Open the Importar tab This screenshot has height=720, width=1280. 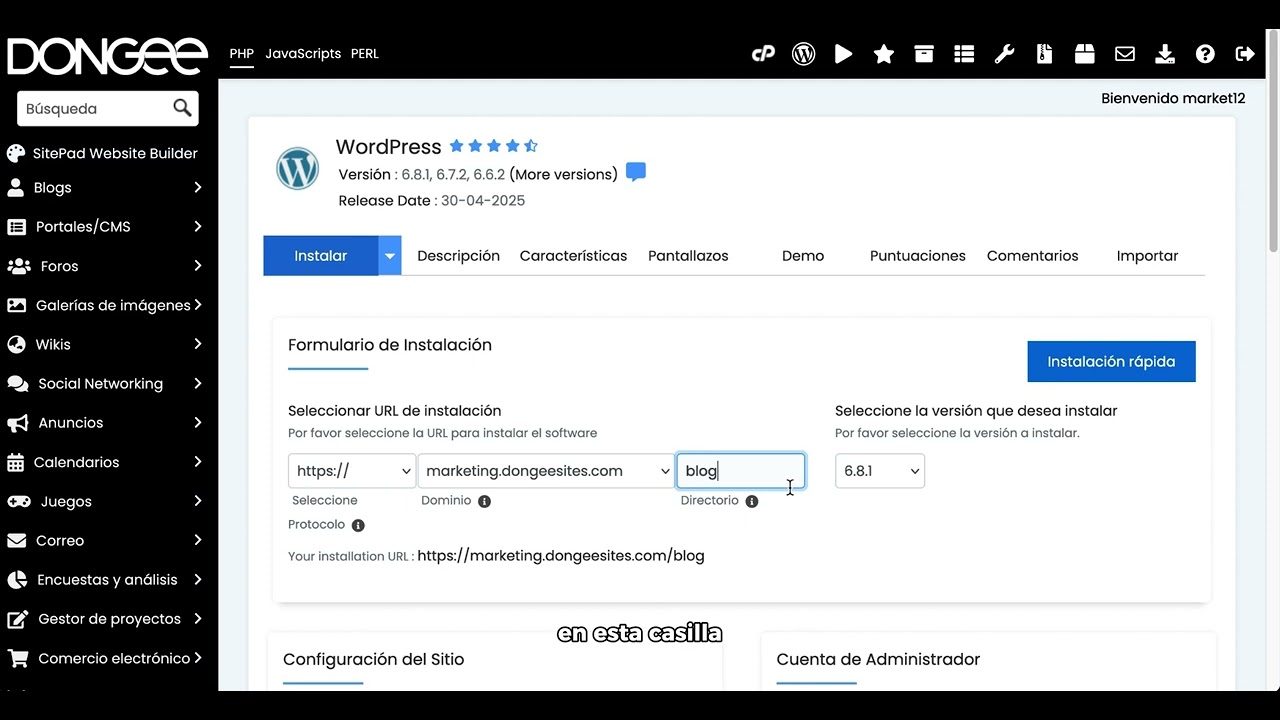pos(1147,256)
